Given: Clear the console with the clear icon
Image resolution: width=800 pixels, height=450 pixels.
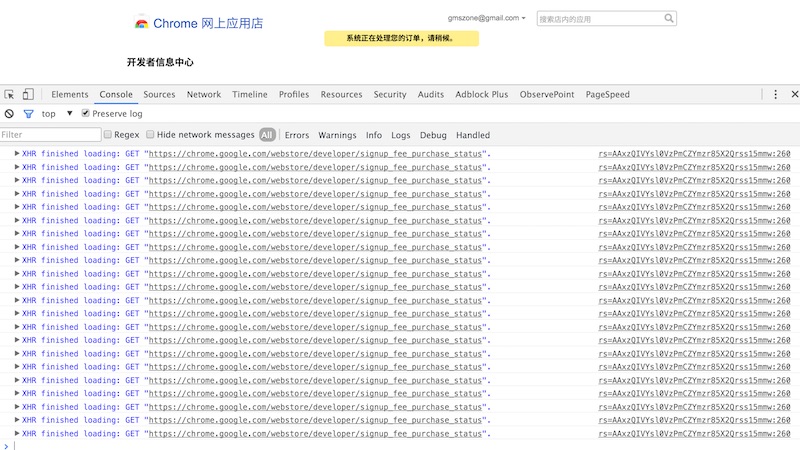Looking at the screenshot, I should (9, 114).
